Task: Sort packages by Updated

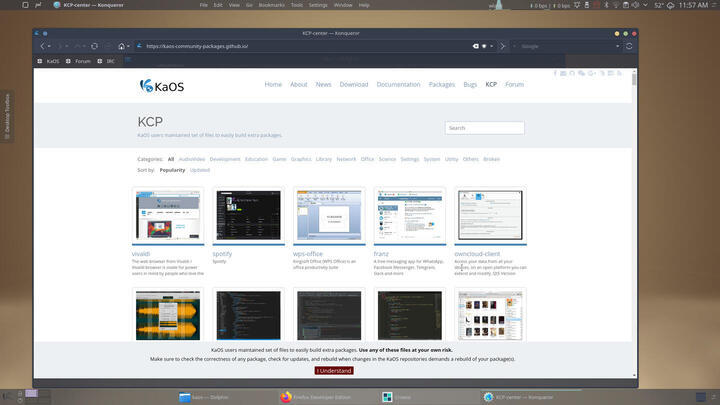Action: click(x=200, y=170)
